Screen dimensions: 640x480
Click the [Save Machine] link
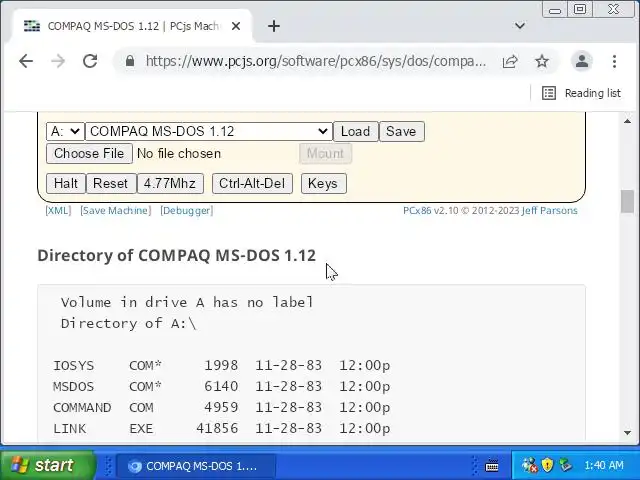click(116, 211)
